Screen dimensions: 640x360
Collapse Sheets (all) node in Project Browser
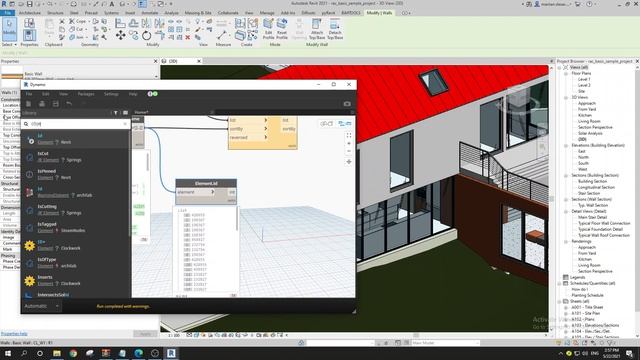(560, 301)
